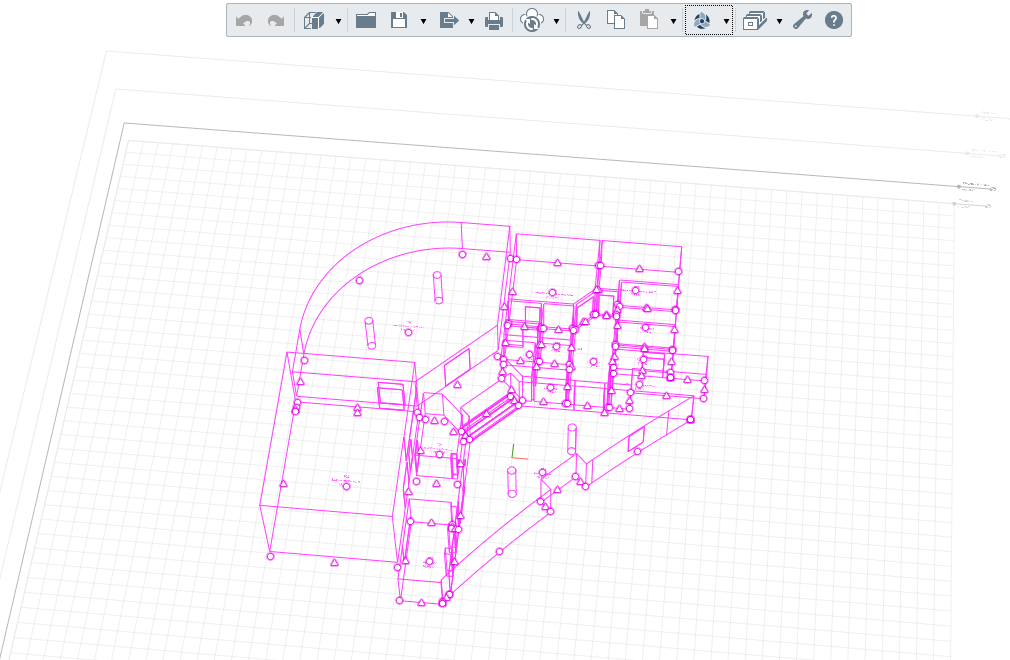
Task: Click the Redo arrow icon
Action: pyautogui.click(x=275, y=21)
